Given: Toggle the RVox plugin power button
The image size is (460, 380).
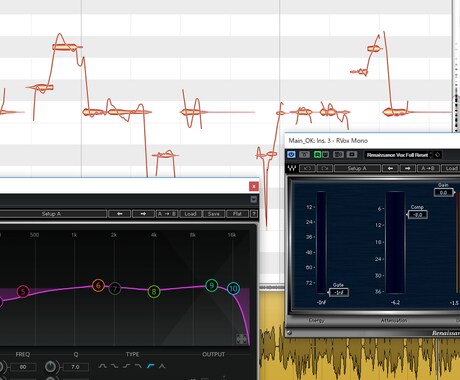Looking at the screenshot, I should coord(291,155).
